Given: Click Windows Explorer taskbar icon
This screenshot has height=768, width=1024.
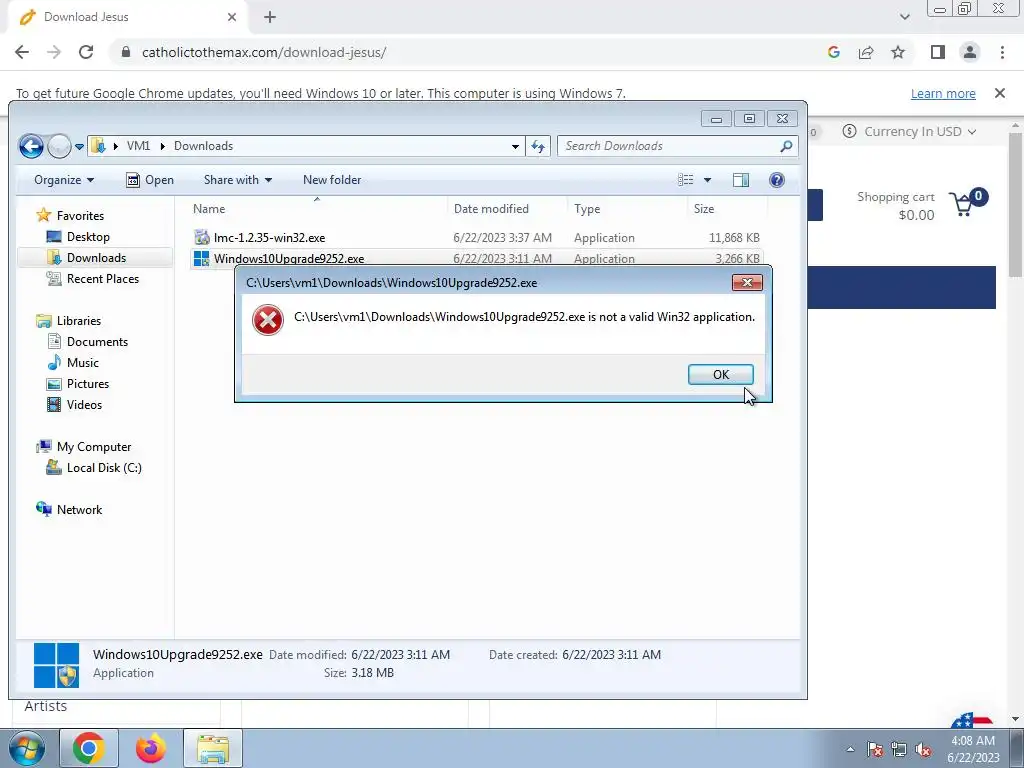Looking at the screenshot, I should tap(213, 748).
